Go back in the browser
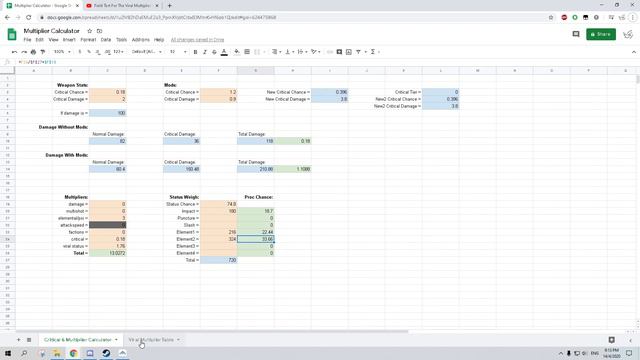 (x=7, y=18)
